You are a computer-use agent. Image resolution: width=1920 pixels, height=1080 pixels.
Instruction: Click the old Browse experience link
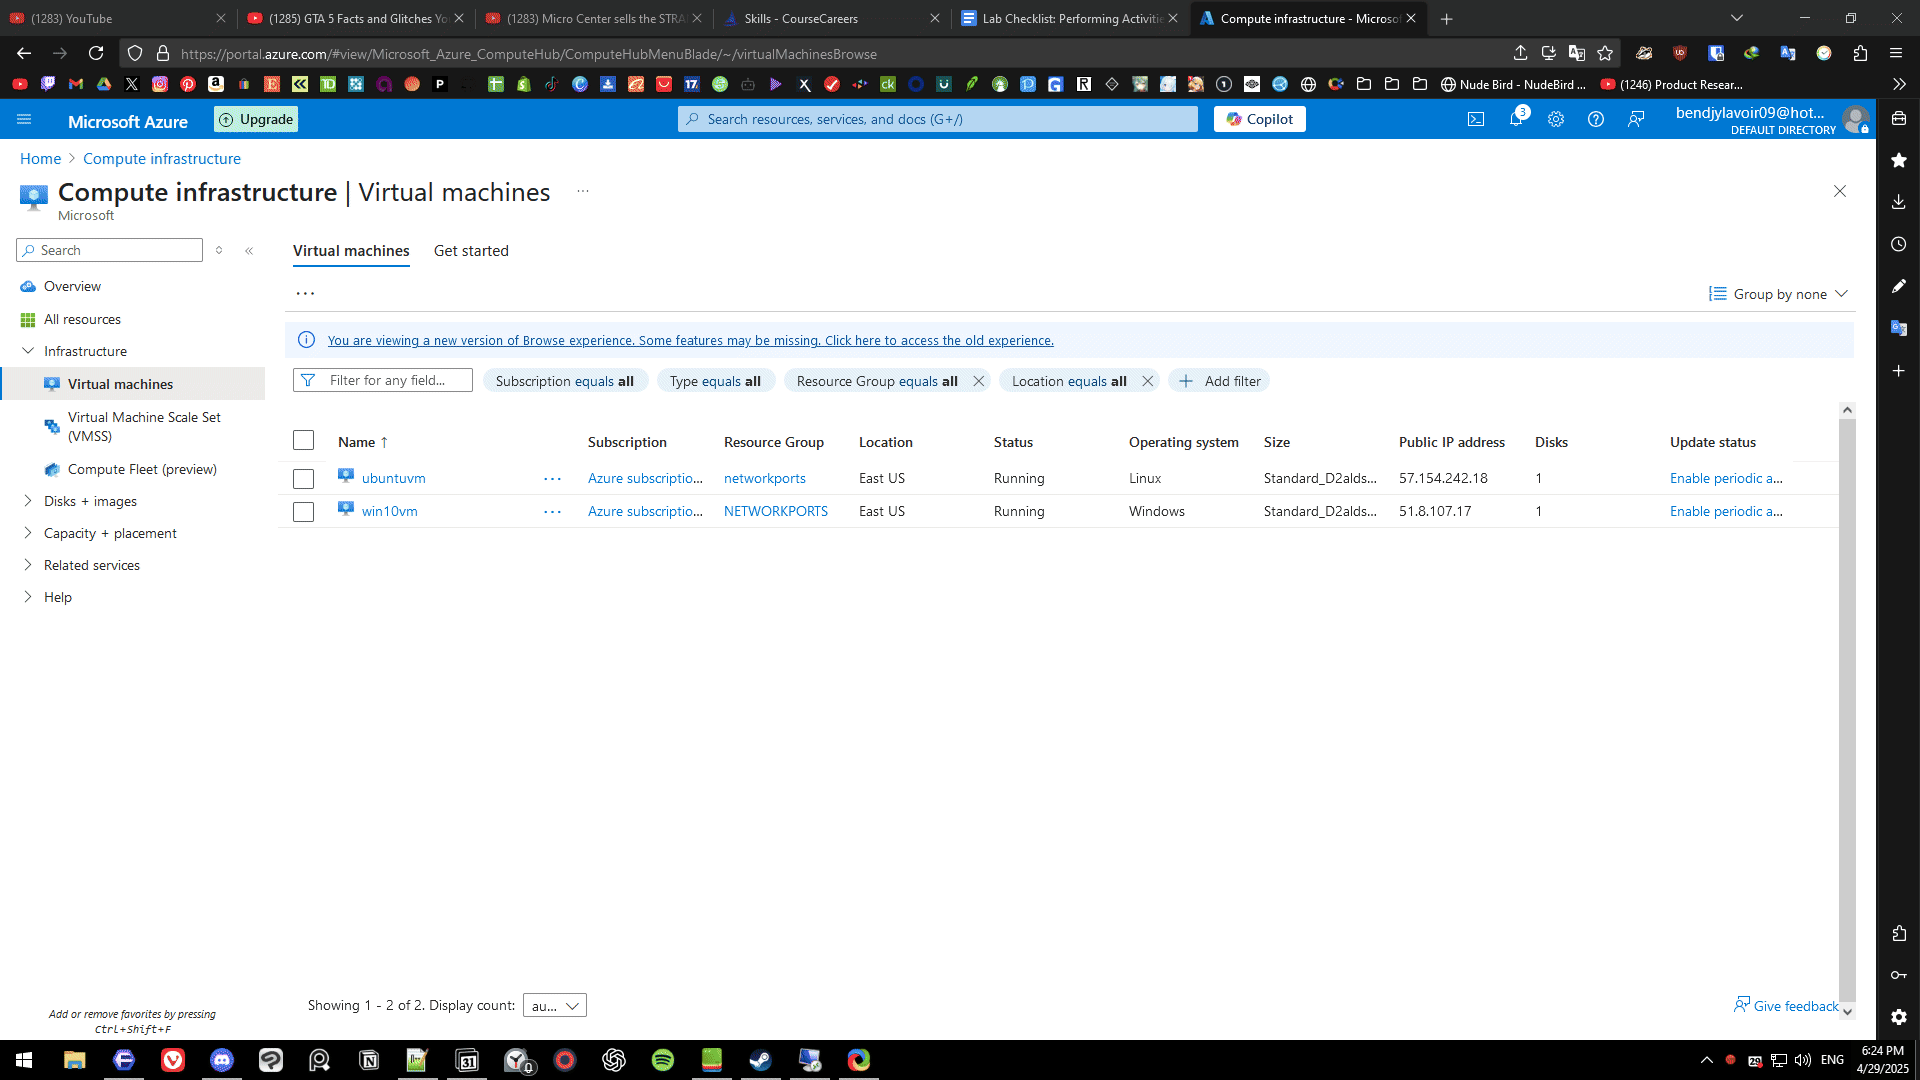(x=691, y=340)
